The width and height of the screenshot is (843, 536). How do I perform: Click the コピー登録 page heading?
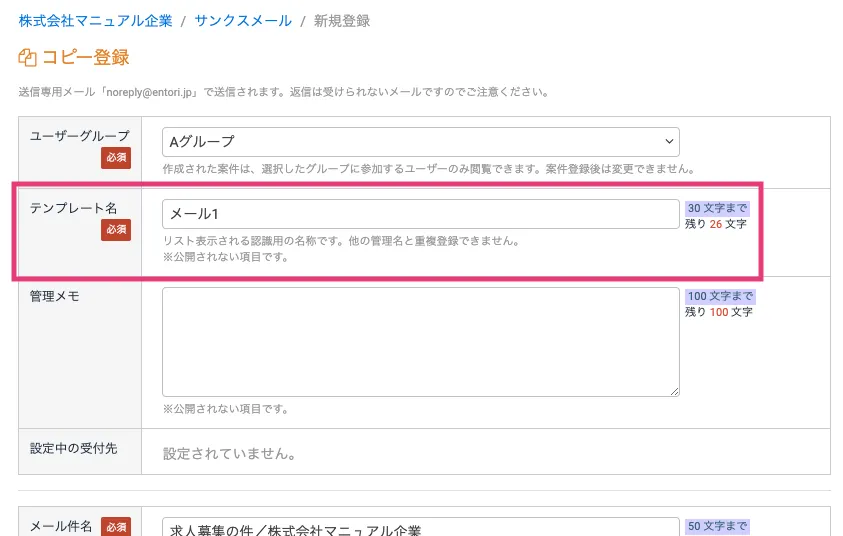coord(85,58)
